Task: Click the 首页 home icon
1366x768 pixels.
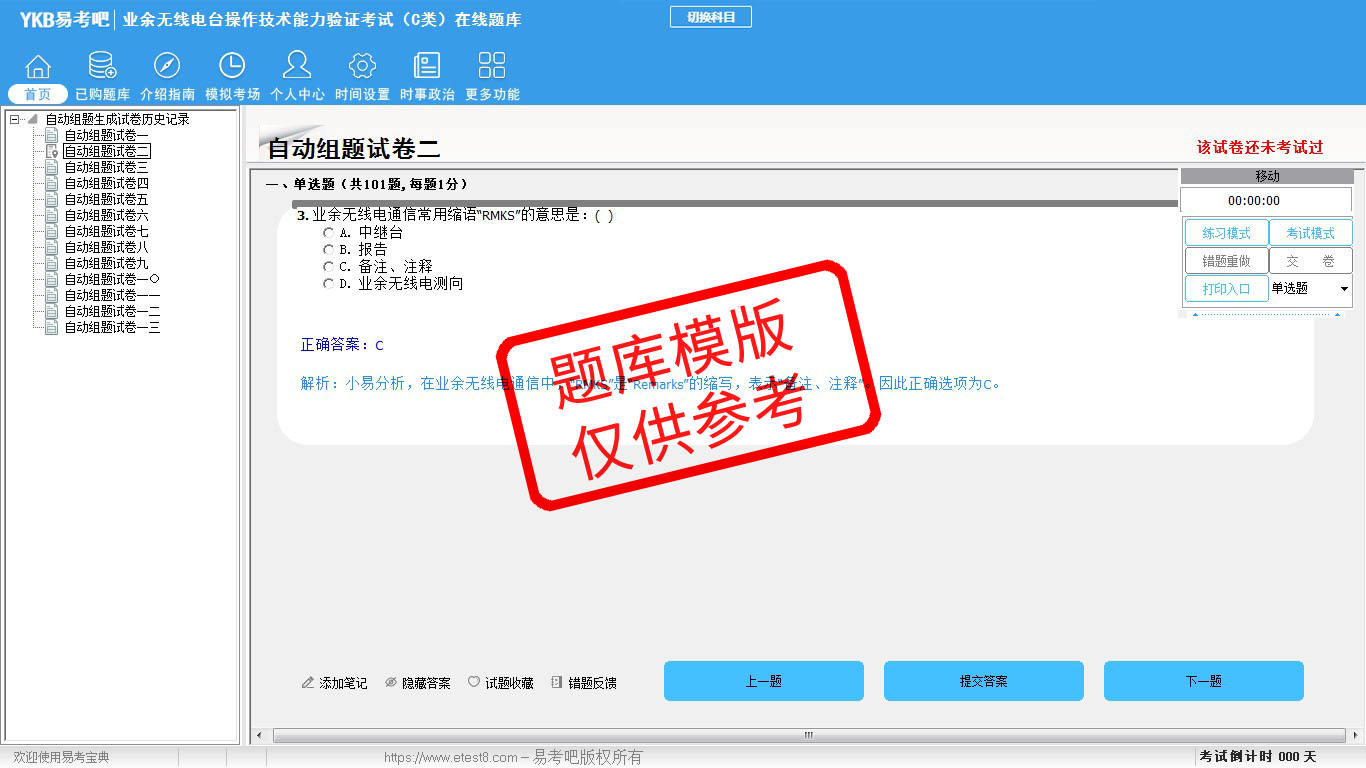Action: pos(38,67)
